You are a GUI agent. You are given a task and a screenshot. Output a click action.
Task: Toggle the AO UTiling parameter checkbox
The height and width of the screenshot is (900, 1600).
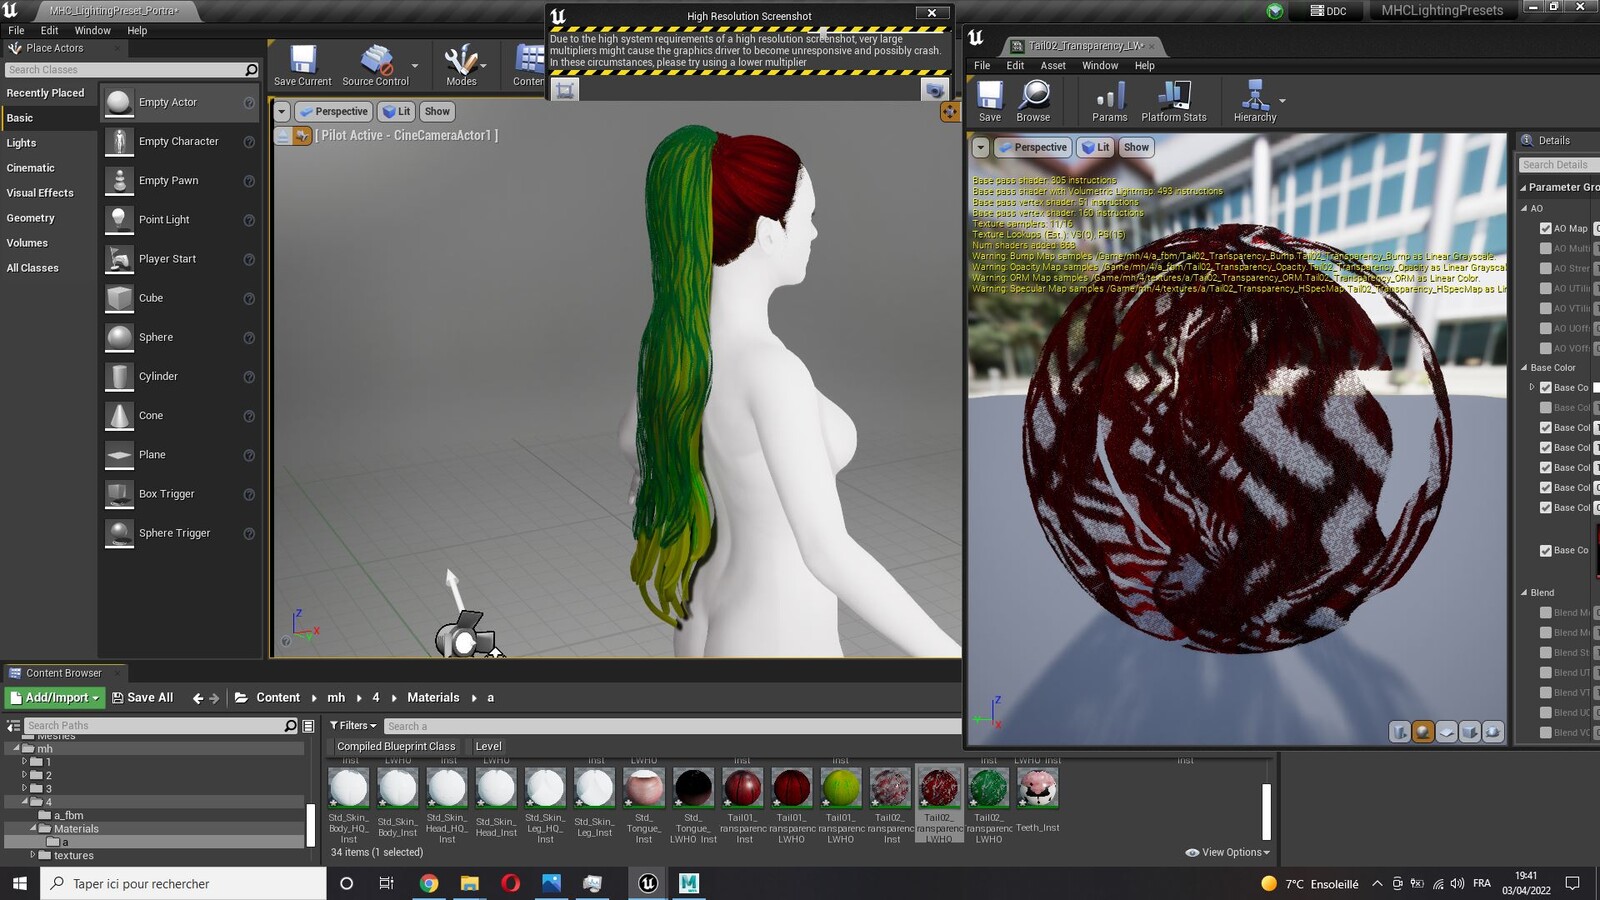click(1546, 289)
